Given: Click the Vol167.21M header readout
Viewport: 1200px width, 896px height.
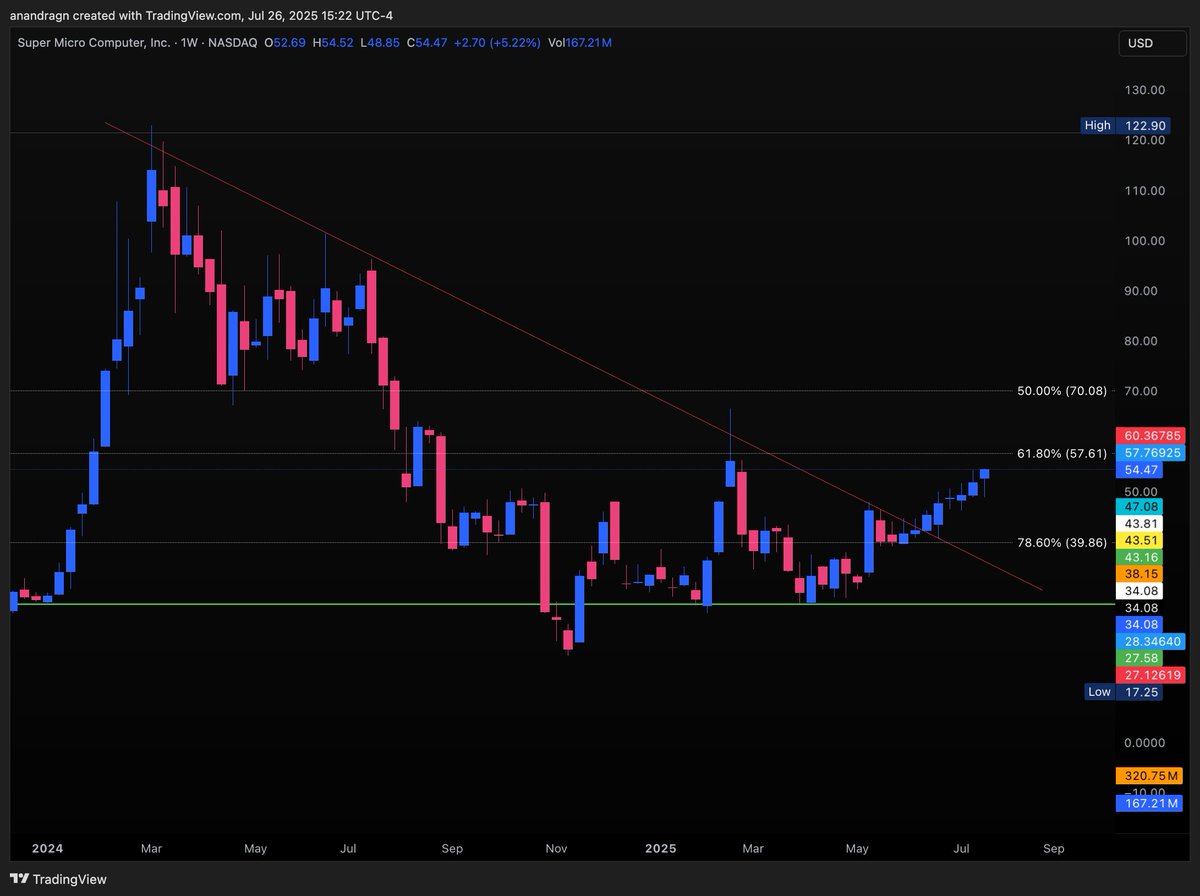Looking at the screenshot, I should point(580,43).
